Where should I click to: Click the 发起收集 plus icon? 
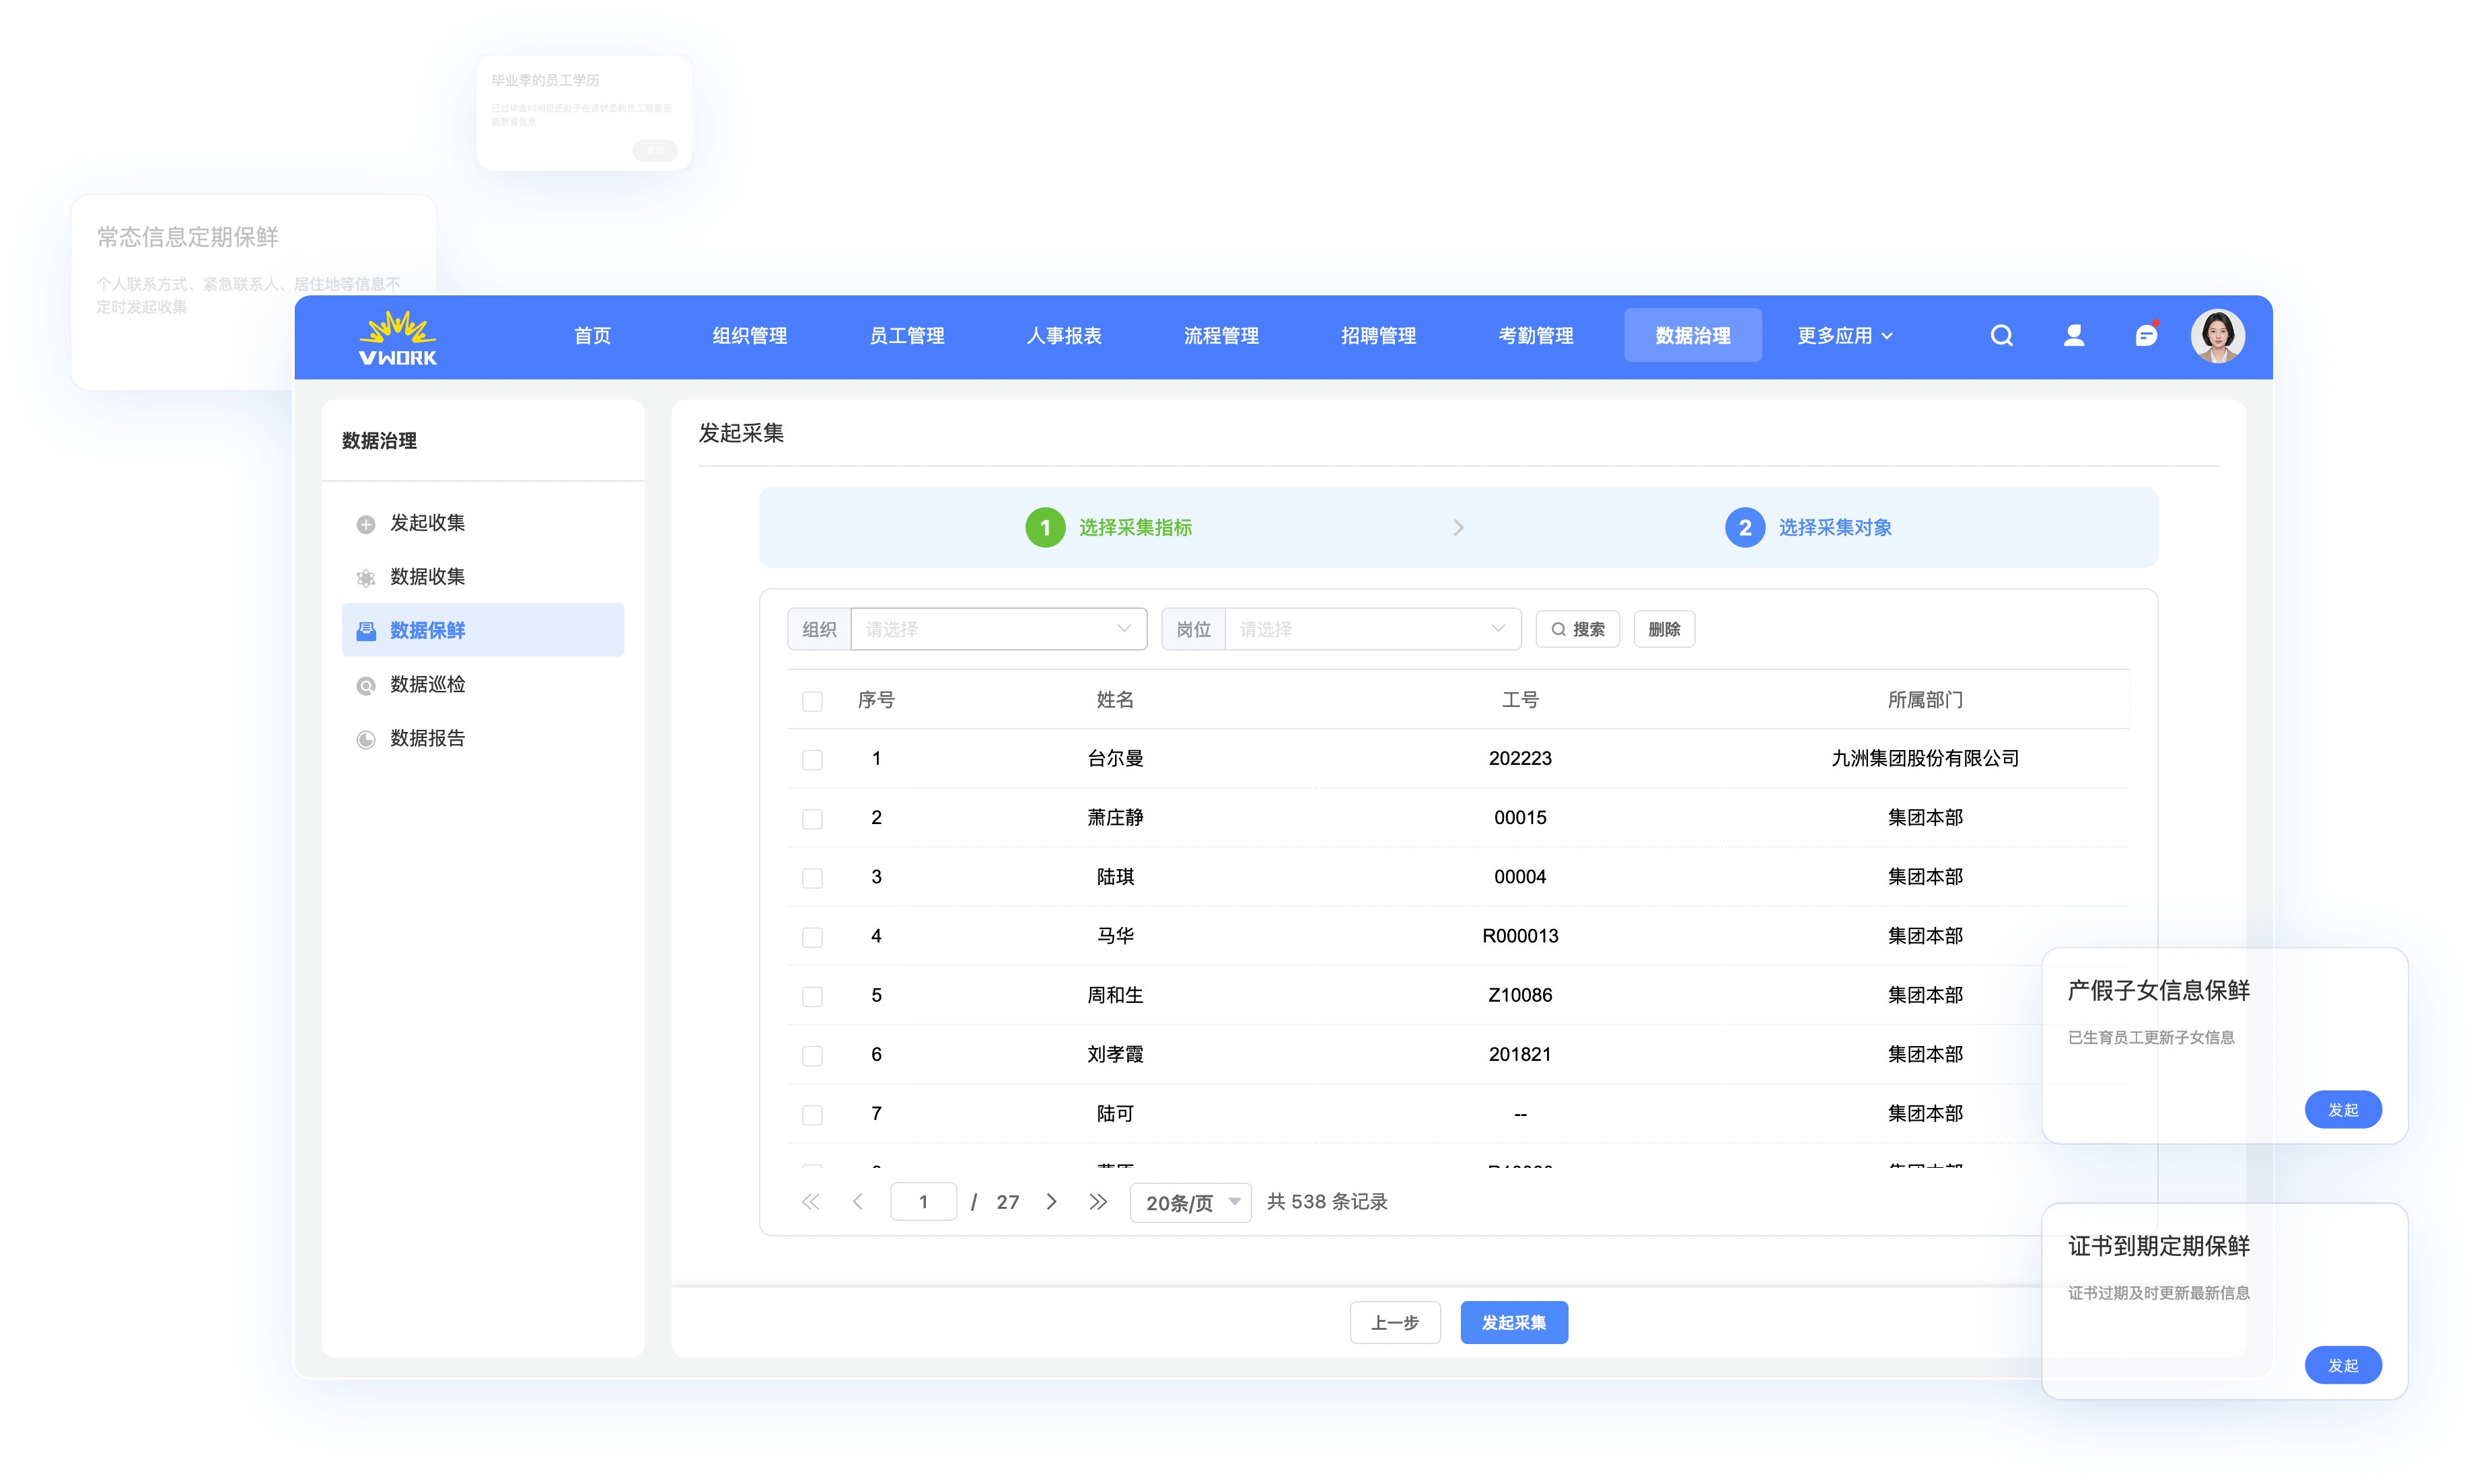[366, 524]
